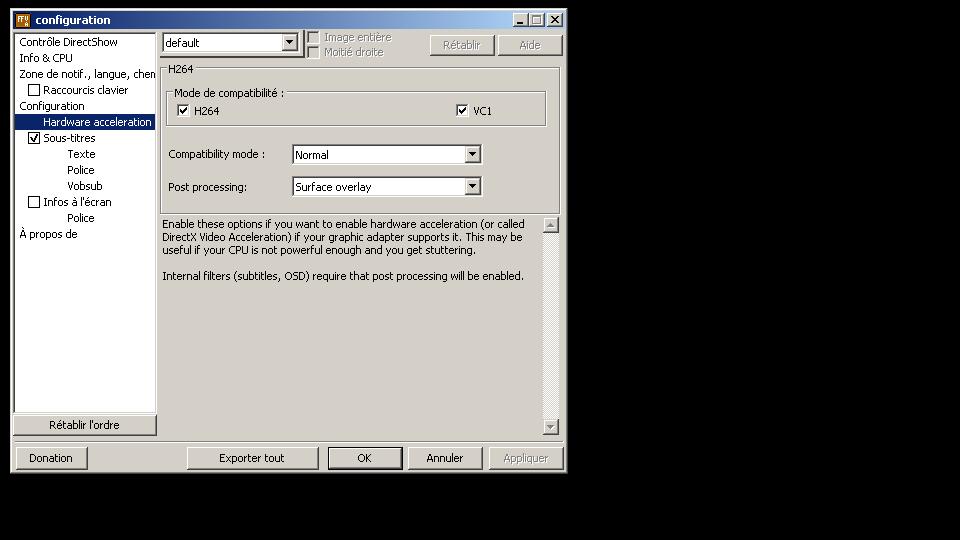This screenshot has width=960, height=540.
Task: Click the description scrollbar down arrow
Action: click(x=550, y=427)
